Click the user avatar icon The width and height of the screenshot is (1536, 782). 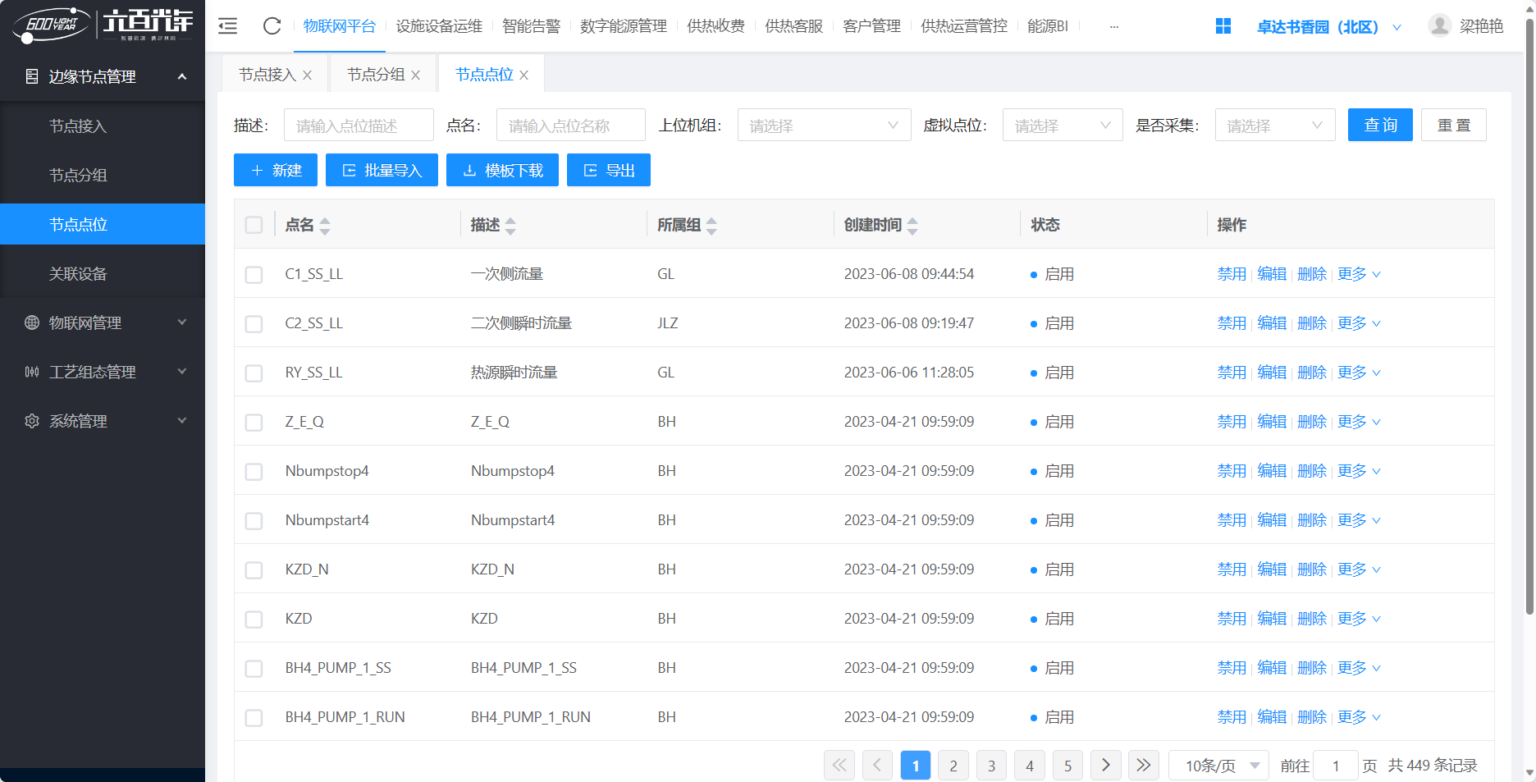(x=1439, y=26)
